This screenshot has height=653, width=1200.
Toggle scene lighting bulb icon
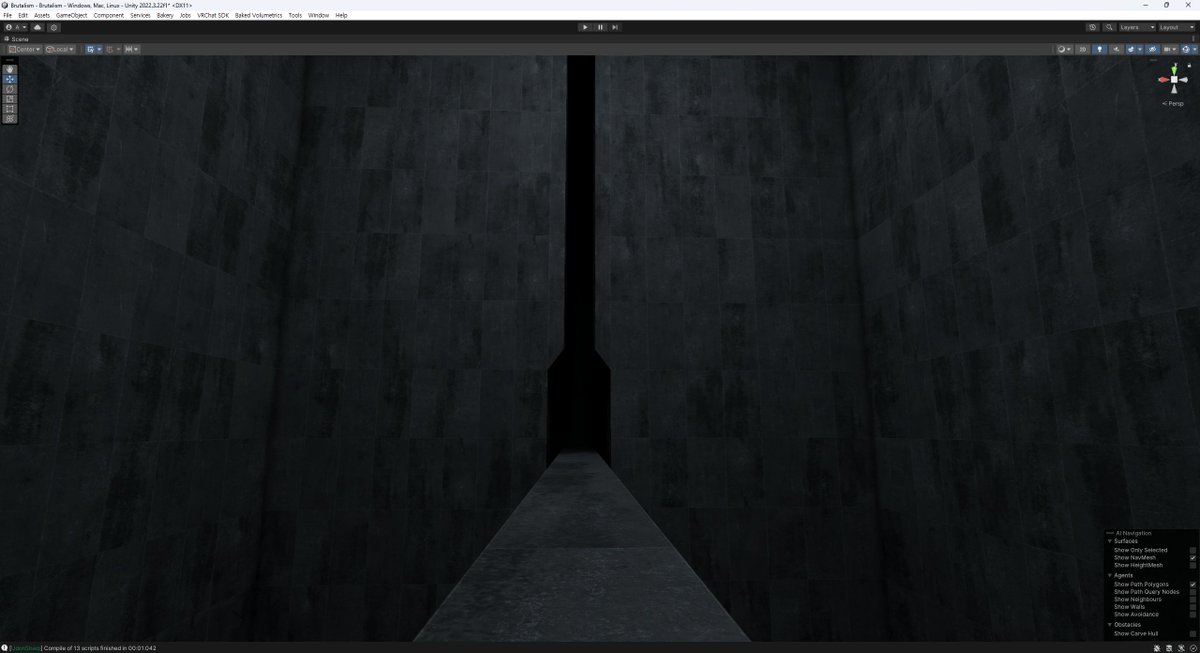[1100, 49]
